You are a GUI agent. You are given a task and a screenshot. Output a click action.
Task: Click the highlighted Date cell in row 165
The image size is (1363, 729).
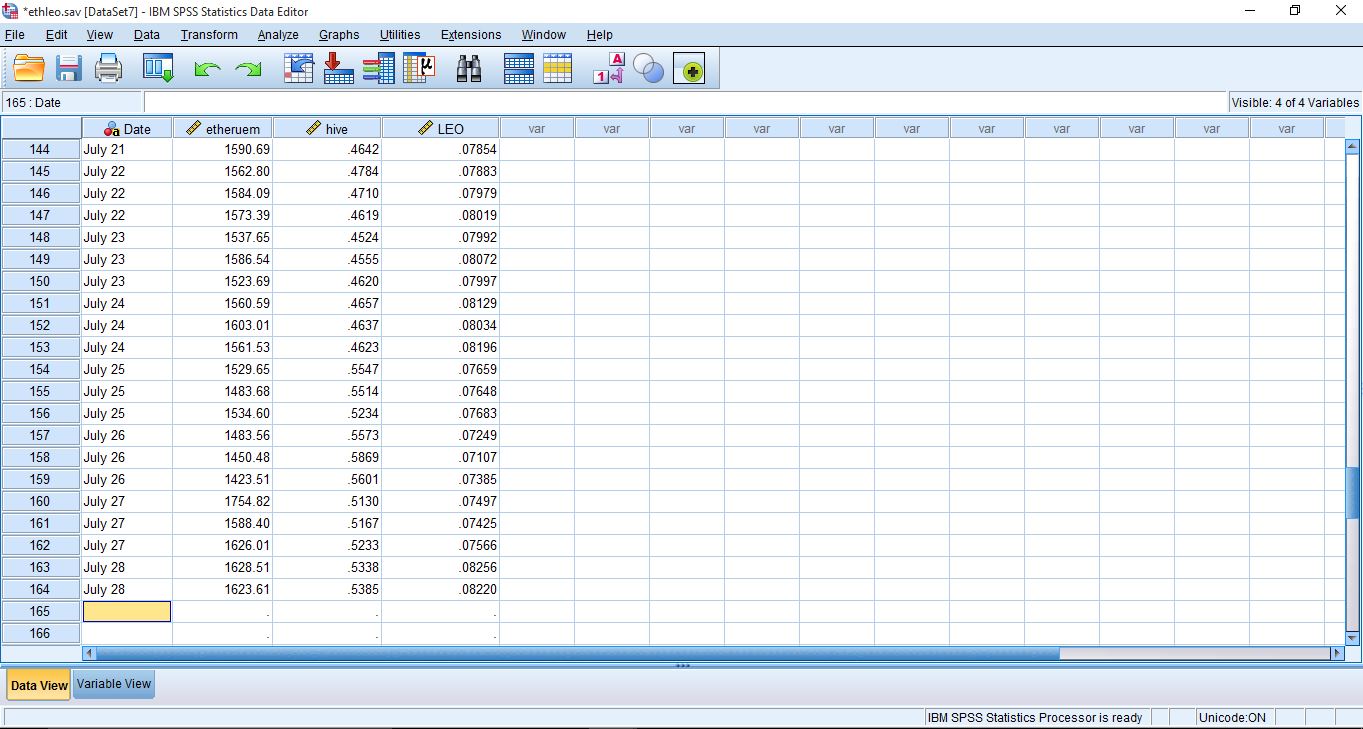point(127,611)
